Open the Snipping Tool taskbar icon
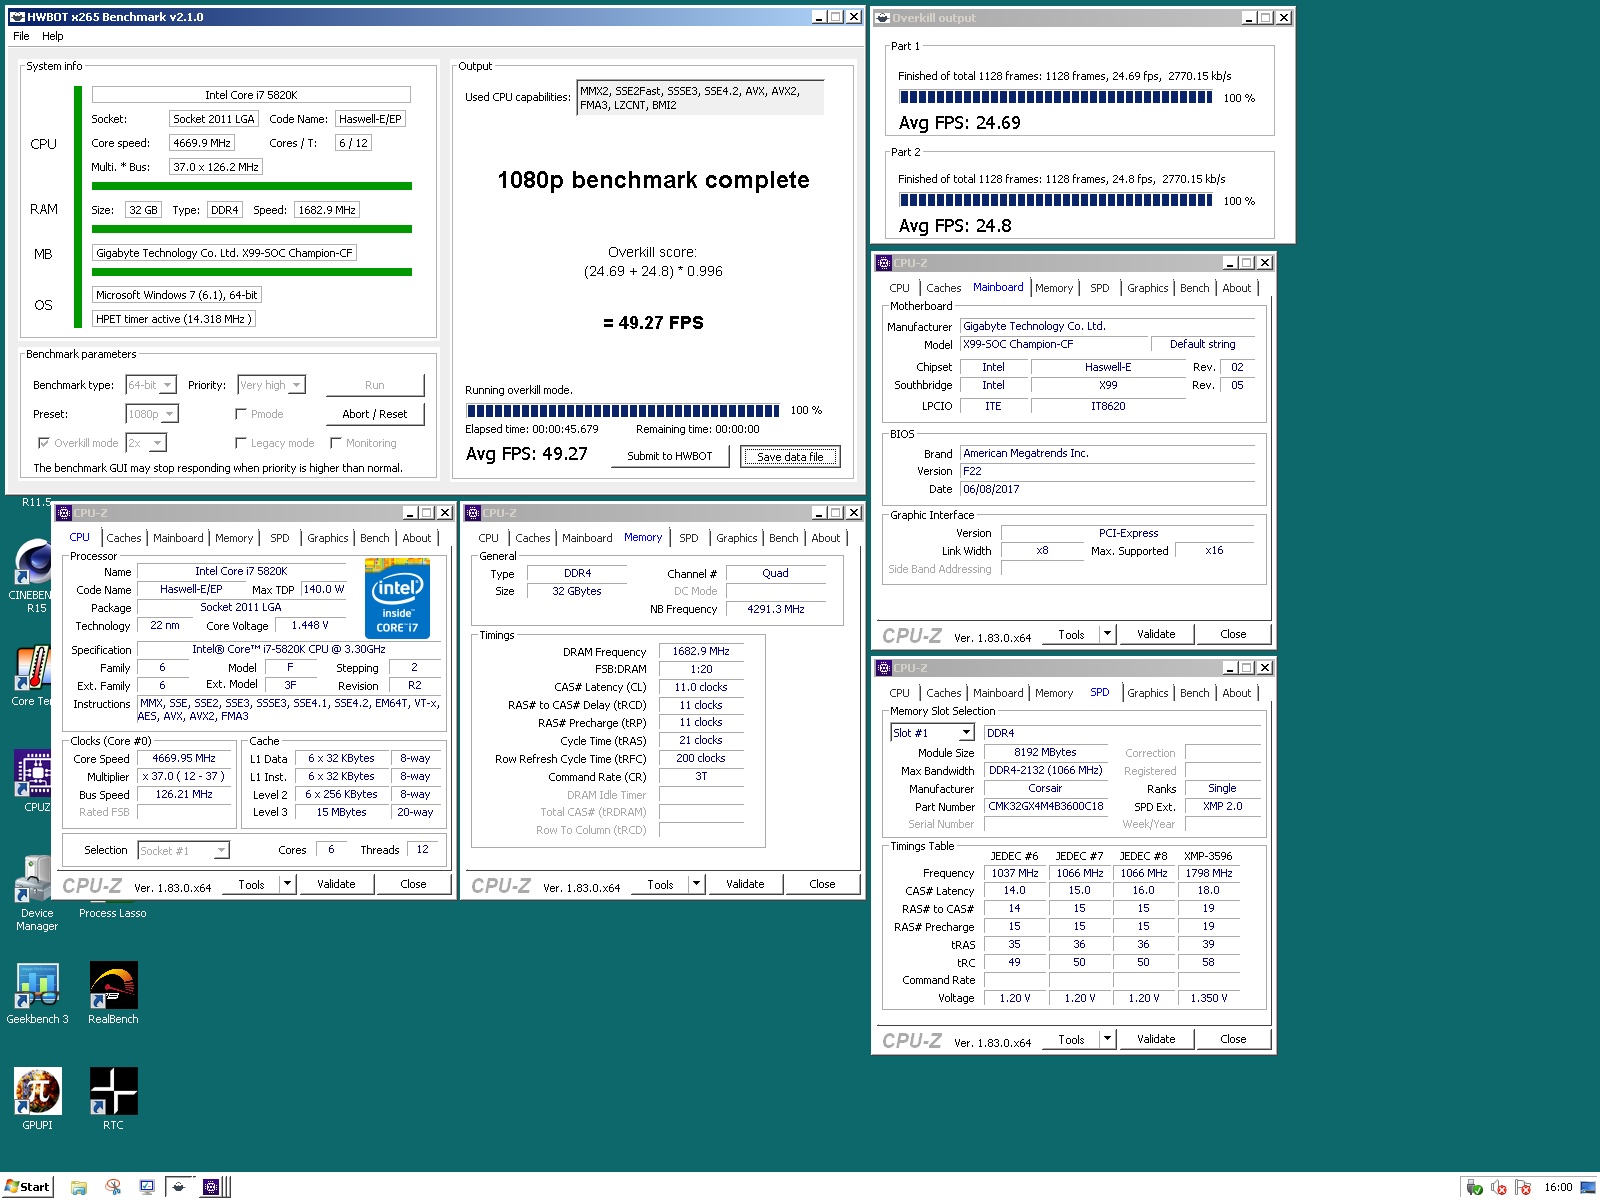The width and height of the screenshot is (1600, 1200). (113, 1187)
